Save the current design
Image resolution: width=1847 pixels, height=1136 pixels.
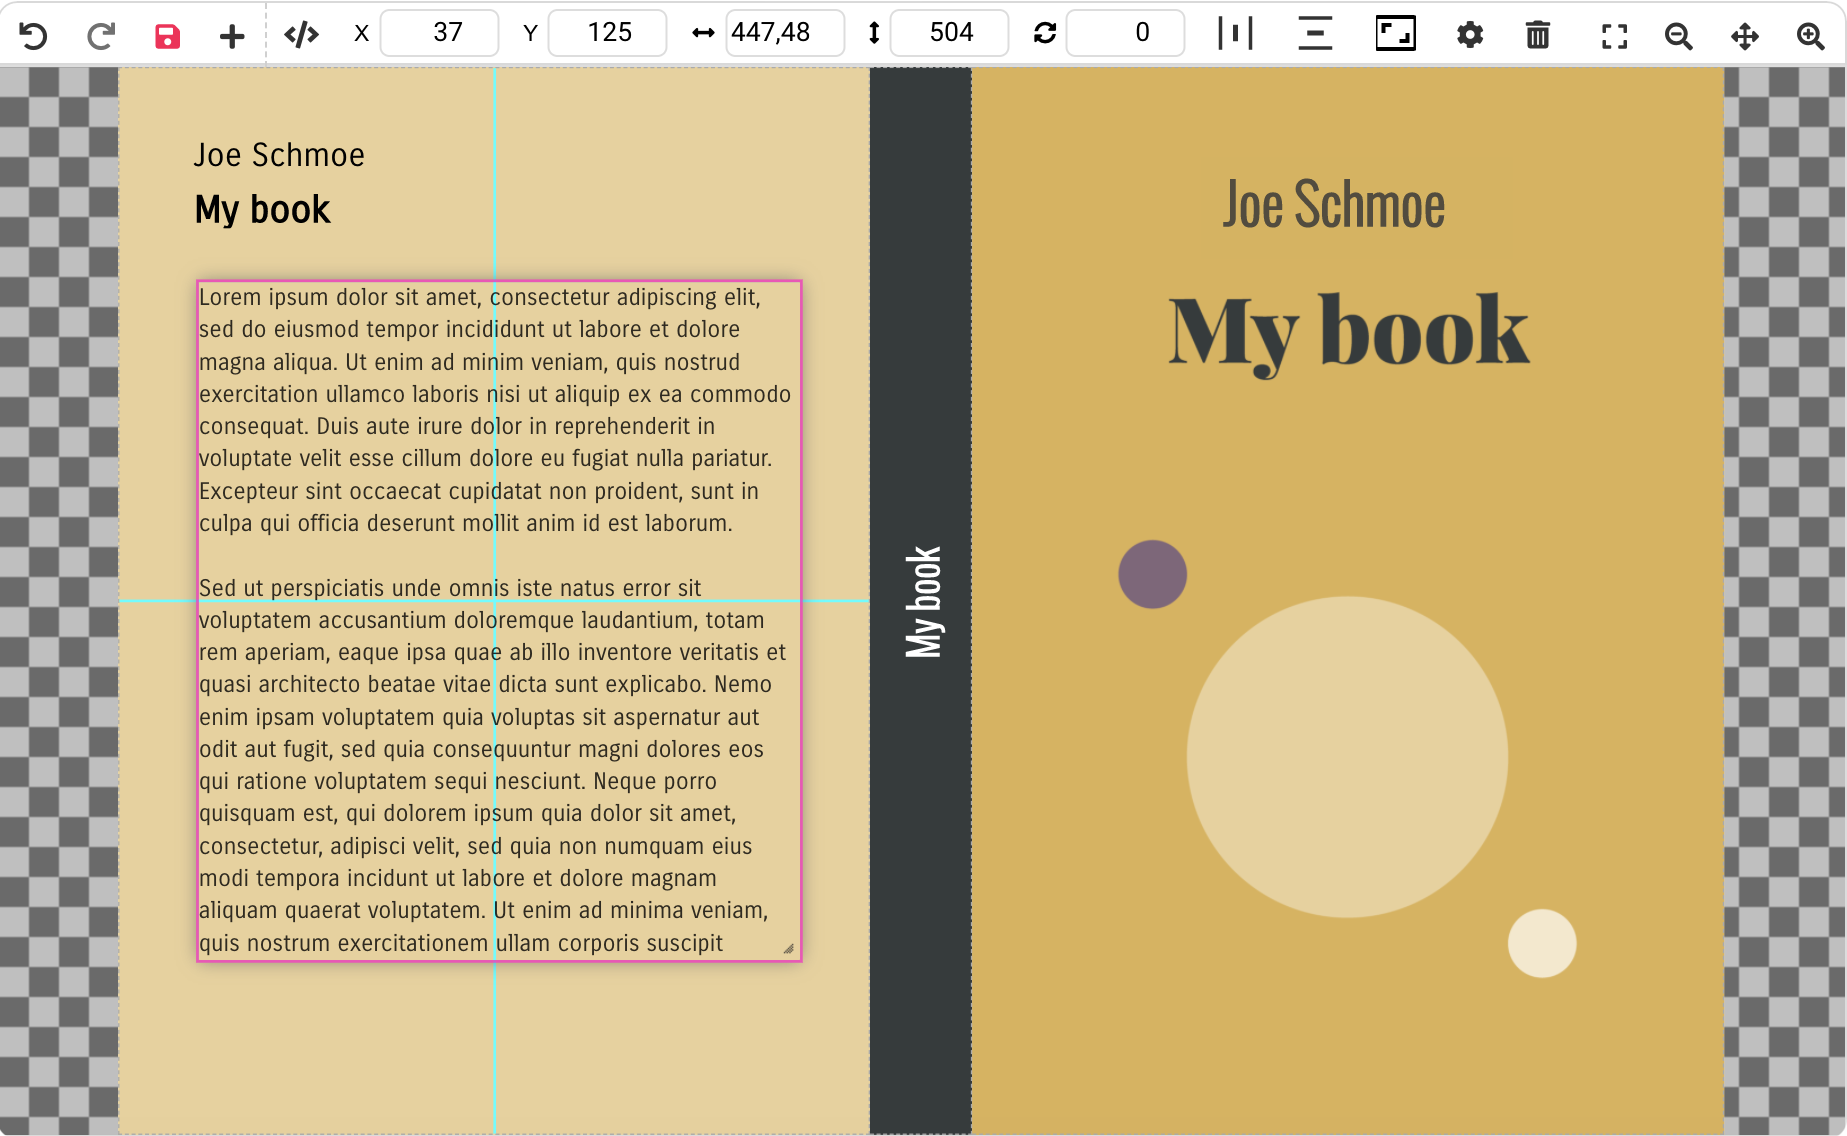click(x=166, y=34)
